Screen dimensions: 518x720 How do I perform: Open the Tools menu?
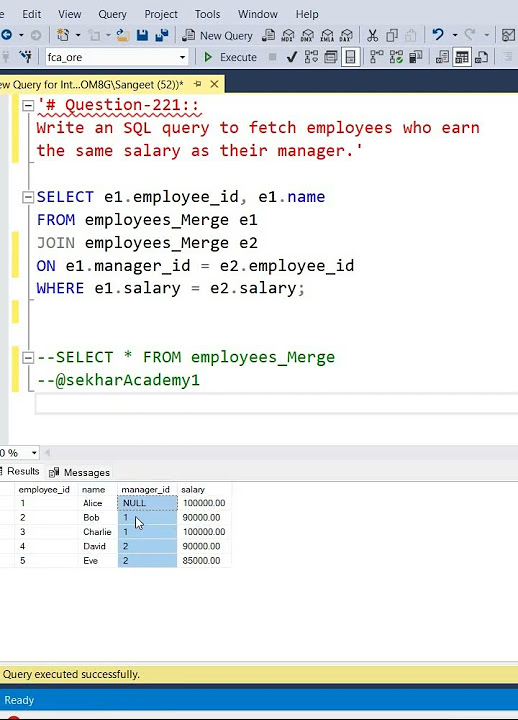(208, 14)
